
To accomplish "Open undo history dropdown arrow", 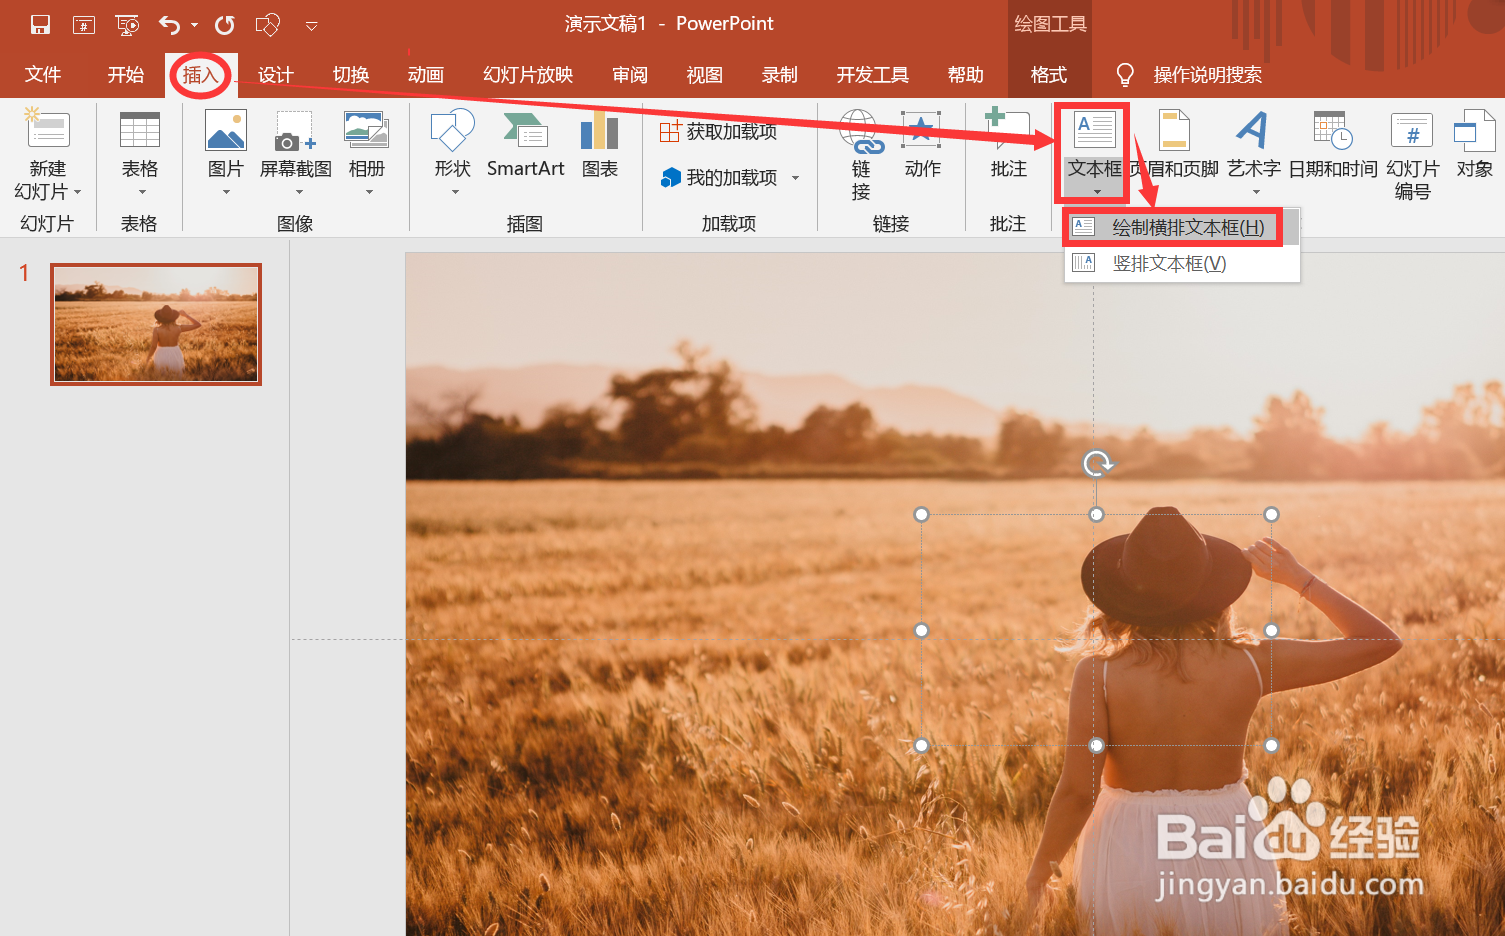I will [x=195, y=25].
